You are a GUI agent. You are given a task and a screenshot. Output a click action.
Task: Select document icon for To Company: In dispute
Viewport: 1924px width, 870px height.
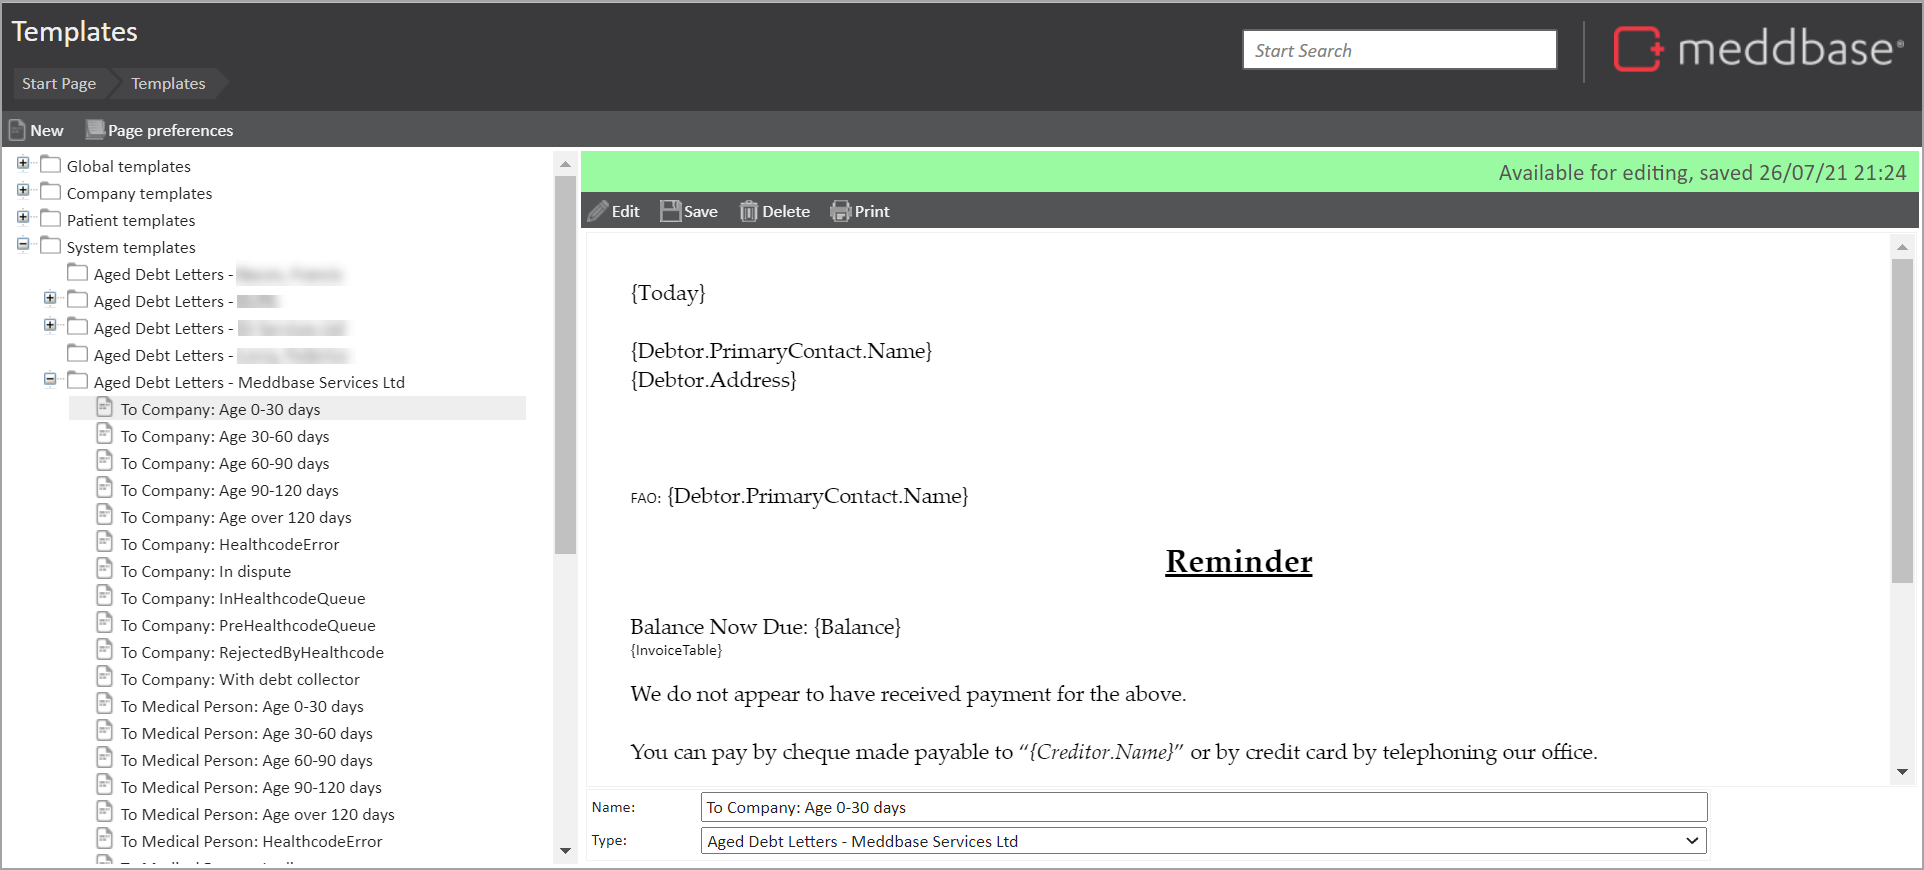click(104, 570)
